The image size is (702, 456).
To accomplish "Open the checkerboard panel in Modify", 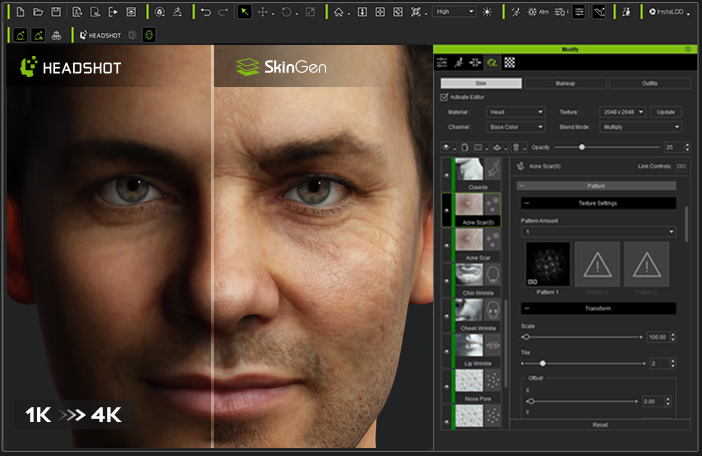I will (x=509, y=62).
